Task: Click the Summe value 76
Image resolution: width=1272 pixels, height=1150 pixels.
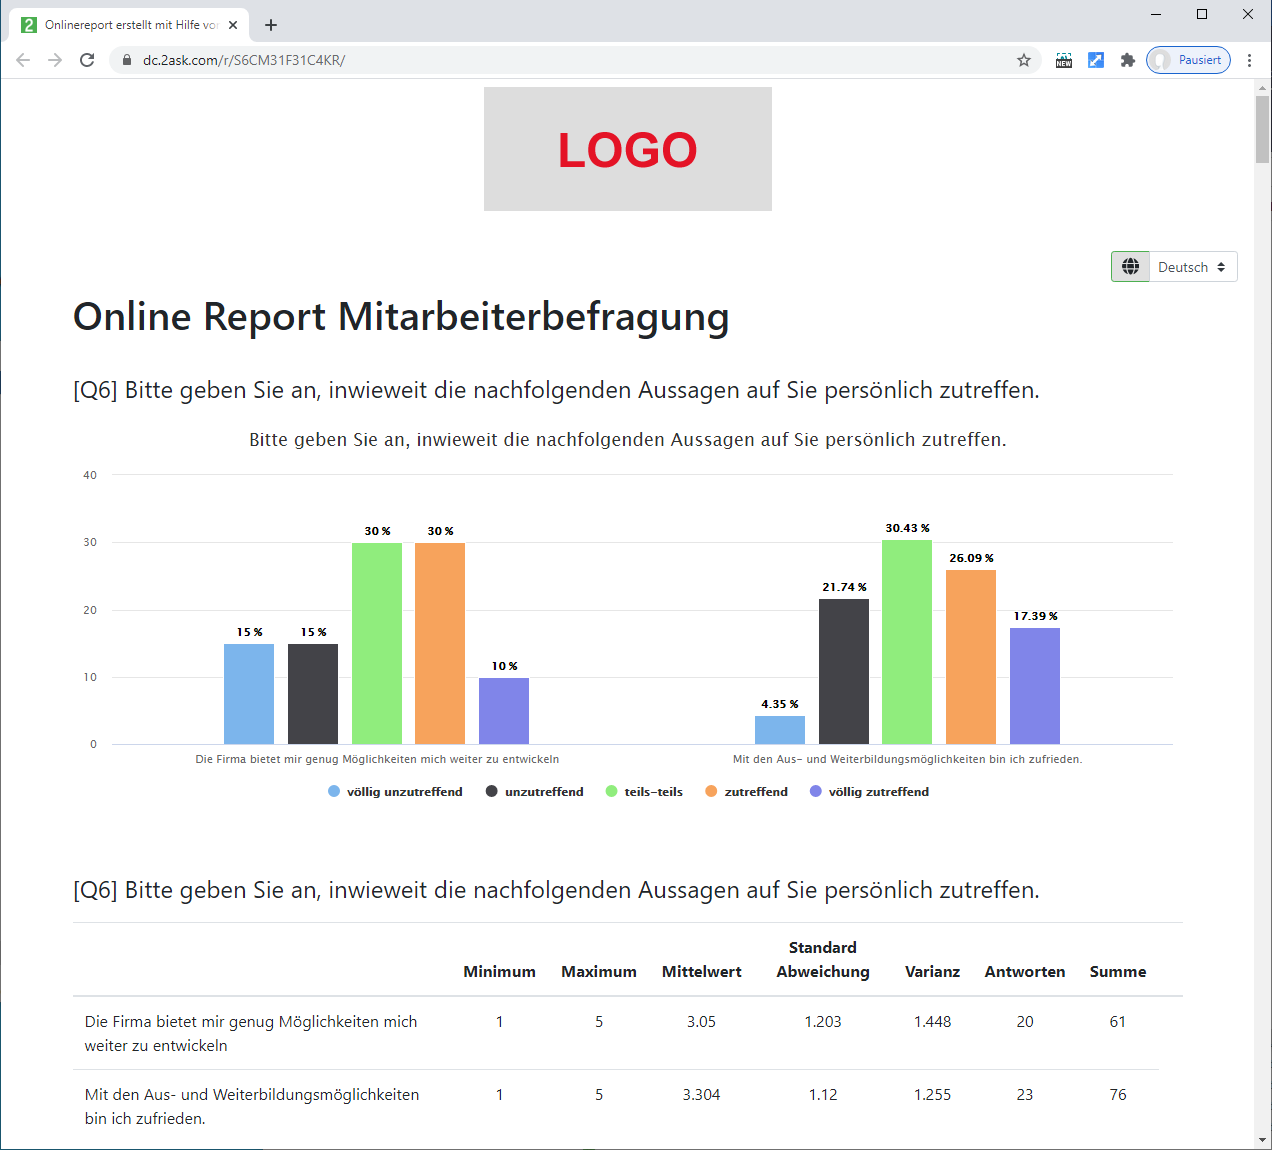Action: coord(1118,1095)
